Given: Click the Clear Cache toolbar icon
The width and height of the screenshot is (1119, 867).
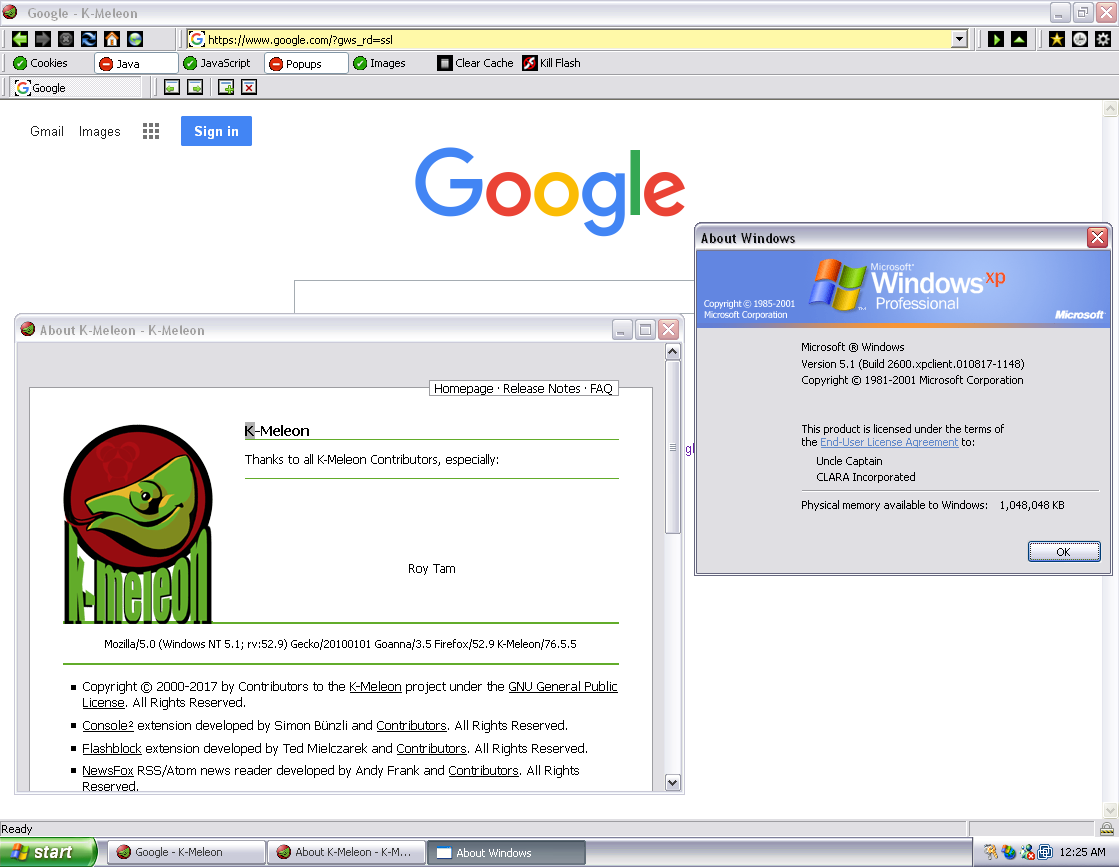Looking at the screenshot, I should 445,64.
